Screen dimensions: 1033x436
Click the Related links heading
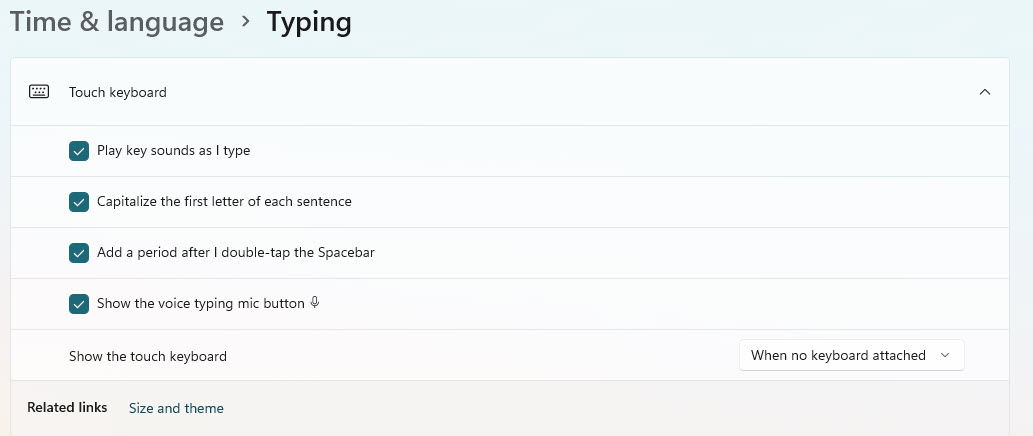click(x=67, y=408)
